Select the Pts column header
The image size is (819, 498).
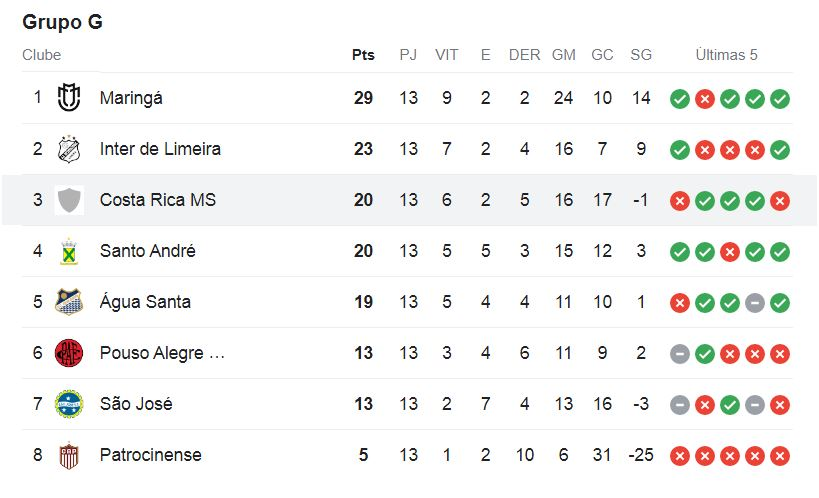[x=363, y=55]
